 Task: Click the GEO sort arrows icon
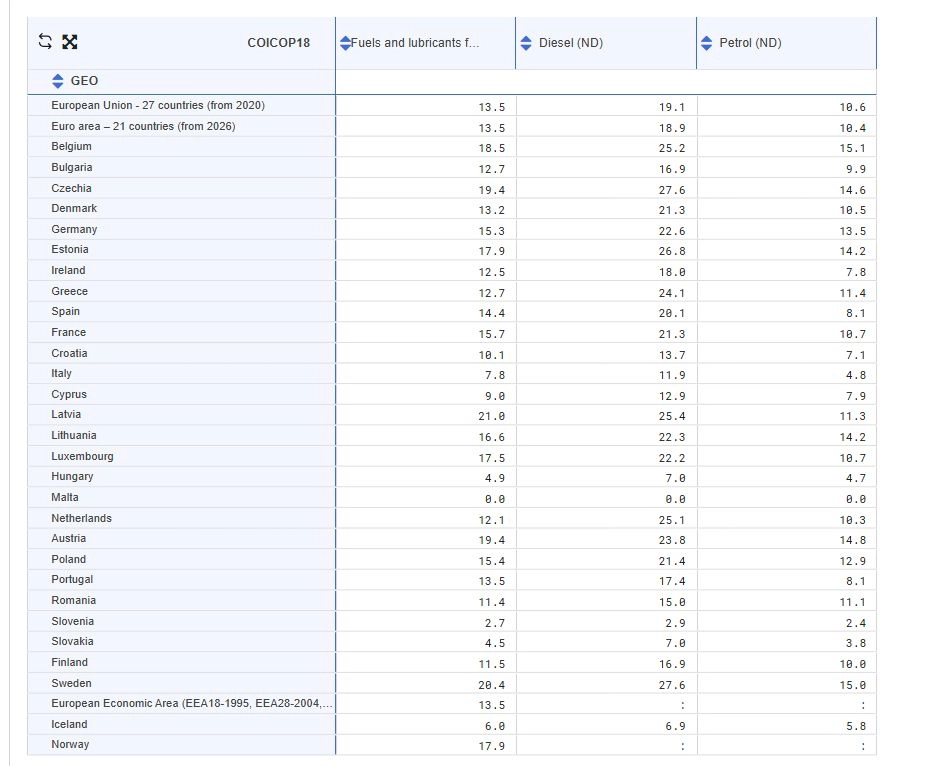click(58, 81)
